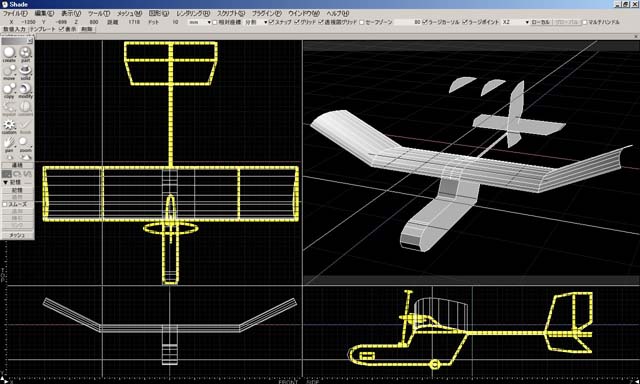Click the ローカル button

(541, 22)
